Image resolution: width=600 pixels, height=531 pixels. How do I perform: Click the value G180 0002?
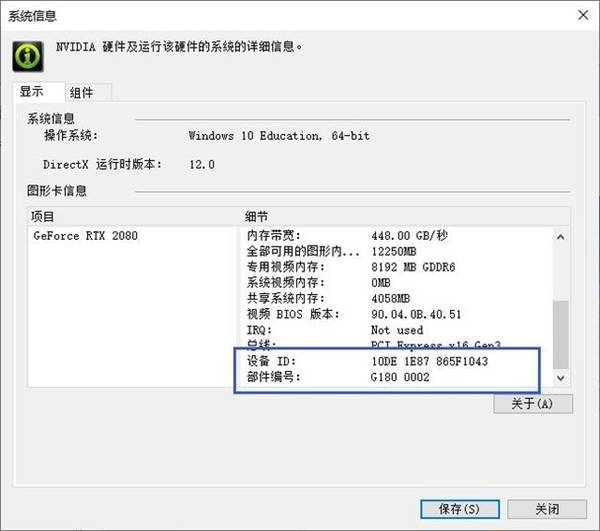pos(400,377)
